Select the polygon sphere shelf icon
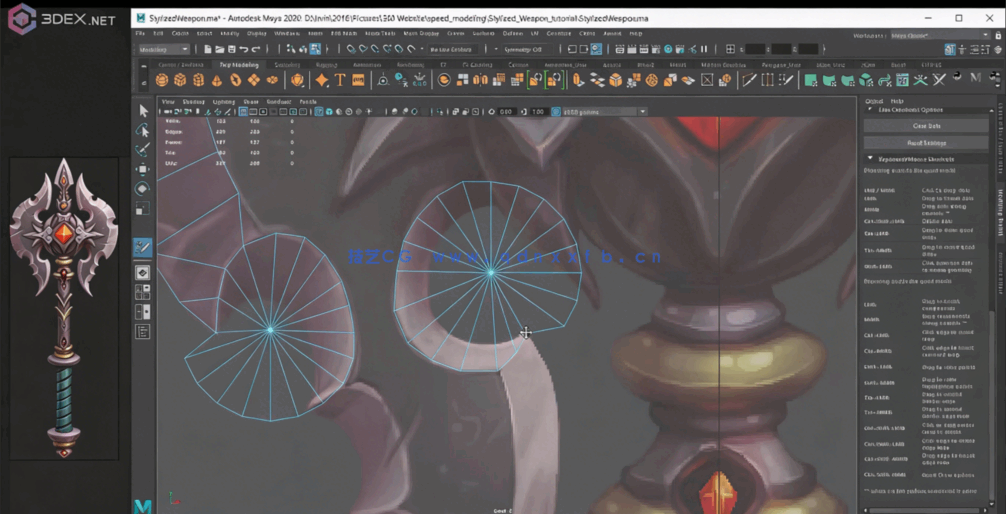The width and height of the screenshot is (1006, 514). (x=162, y=80)
